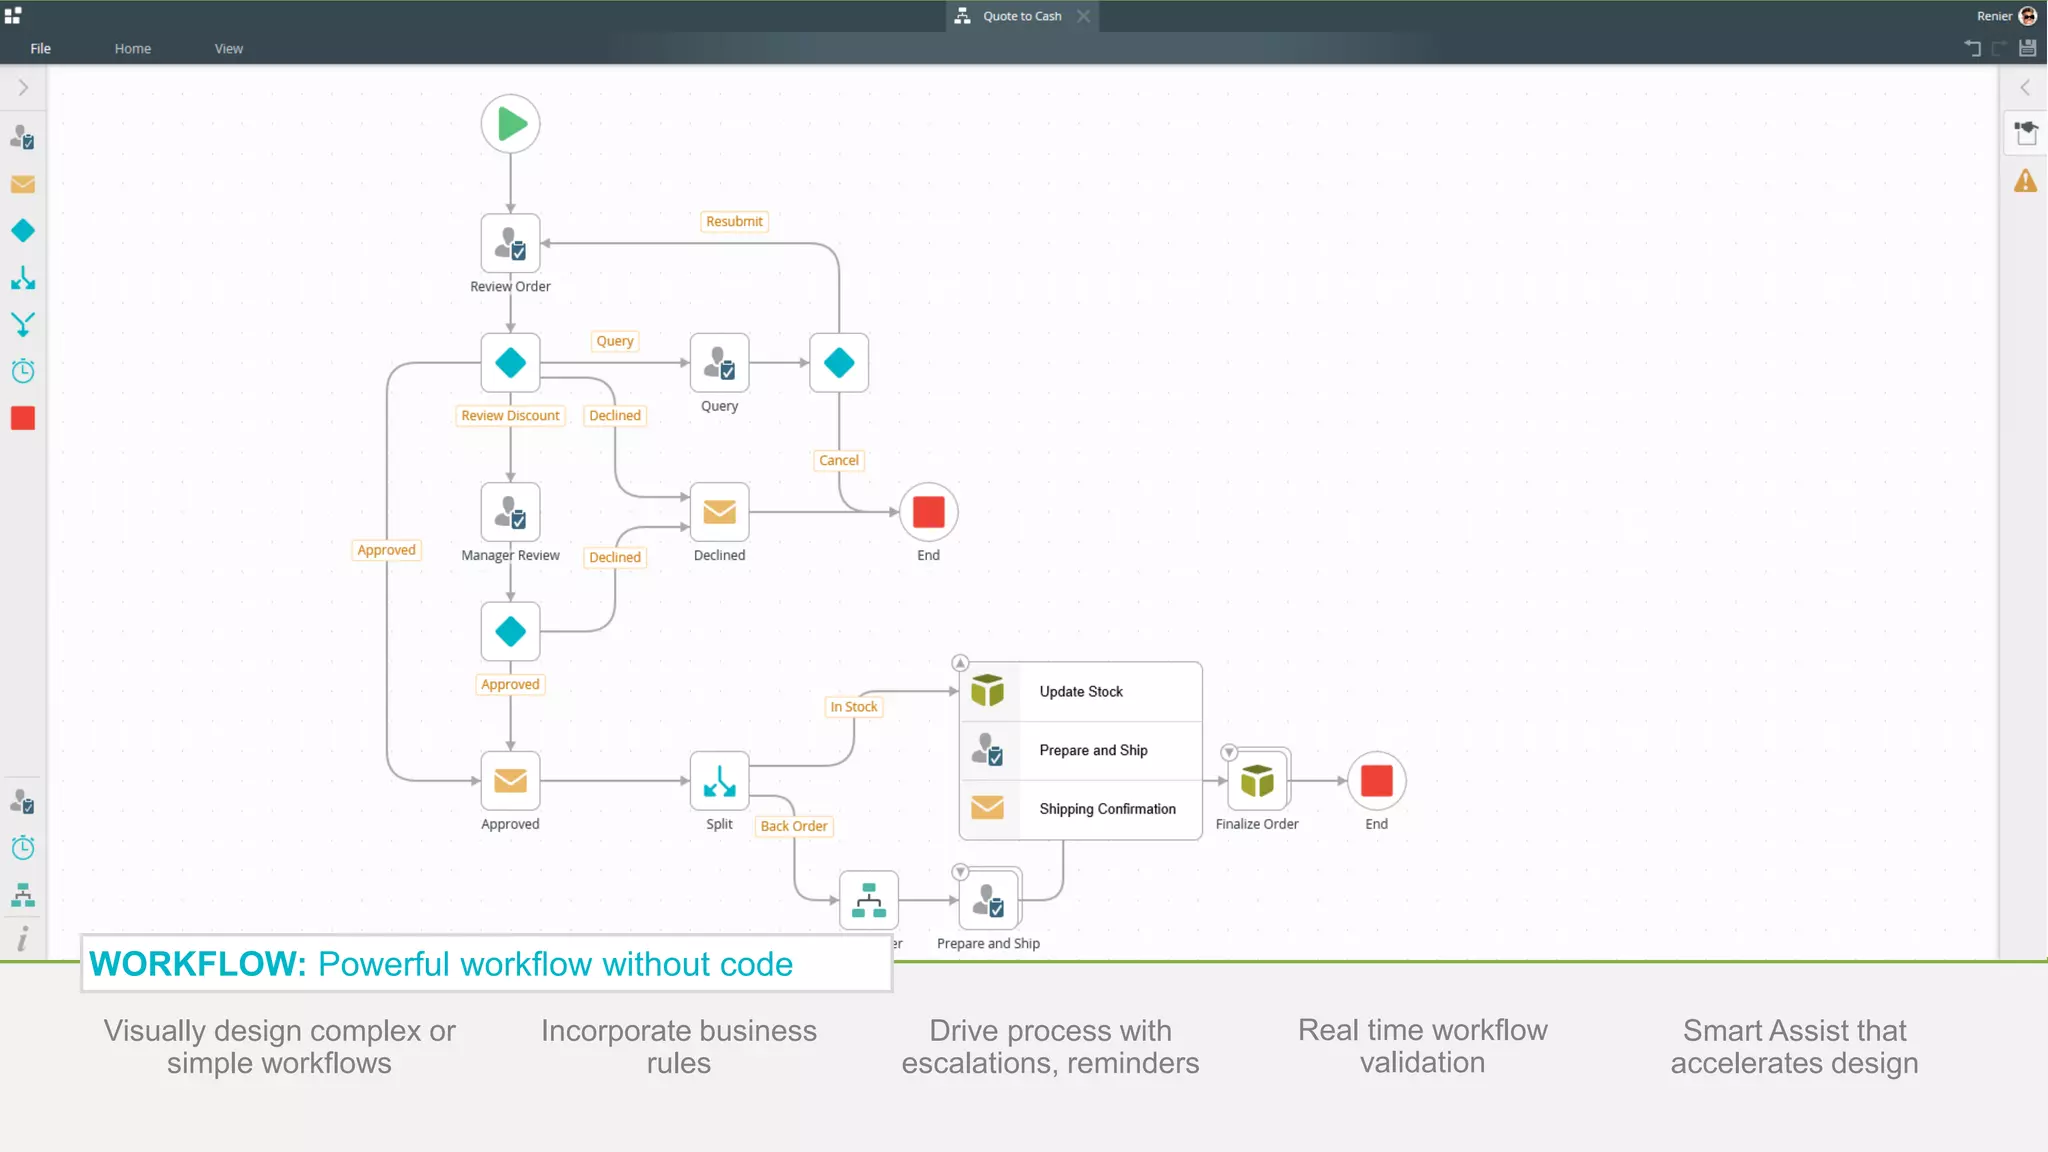Viewport: 2048px width, 1152px height.
Task: Click the green Start node
Action: 510,124
